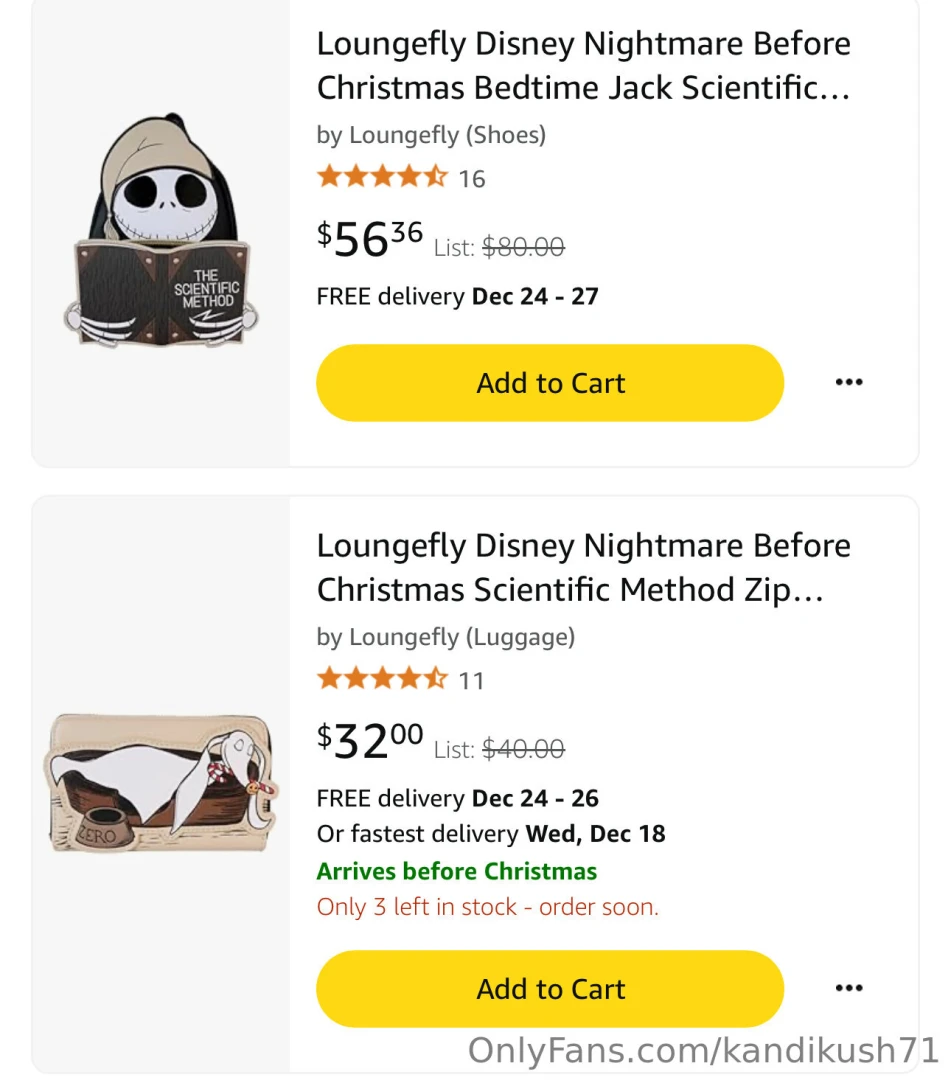Screen dimensions: 951x1080
Task: View Zero dog wallet product image
Action: pyautogui.click(x=162, y=783)
